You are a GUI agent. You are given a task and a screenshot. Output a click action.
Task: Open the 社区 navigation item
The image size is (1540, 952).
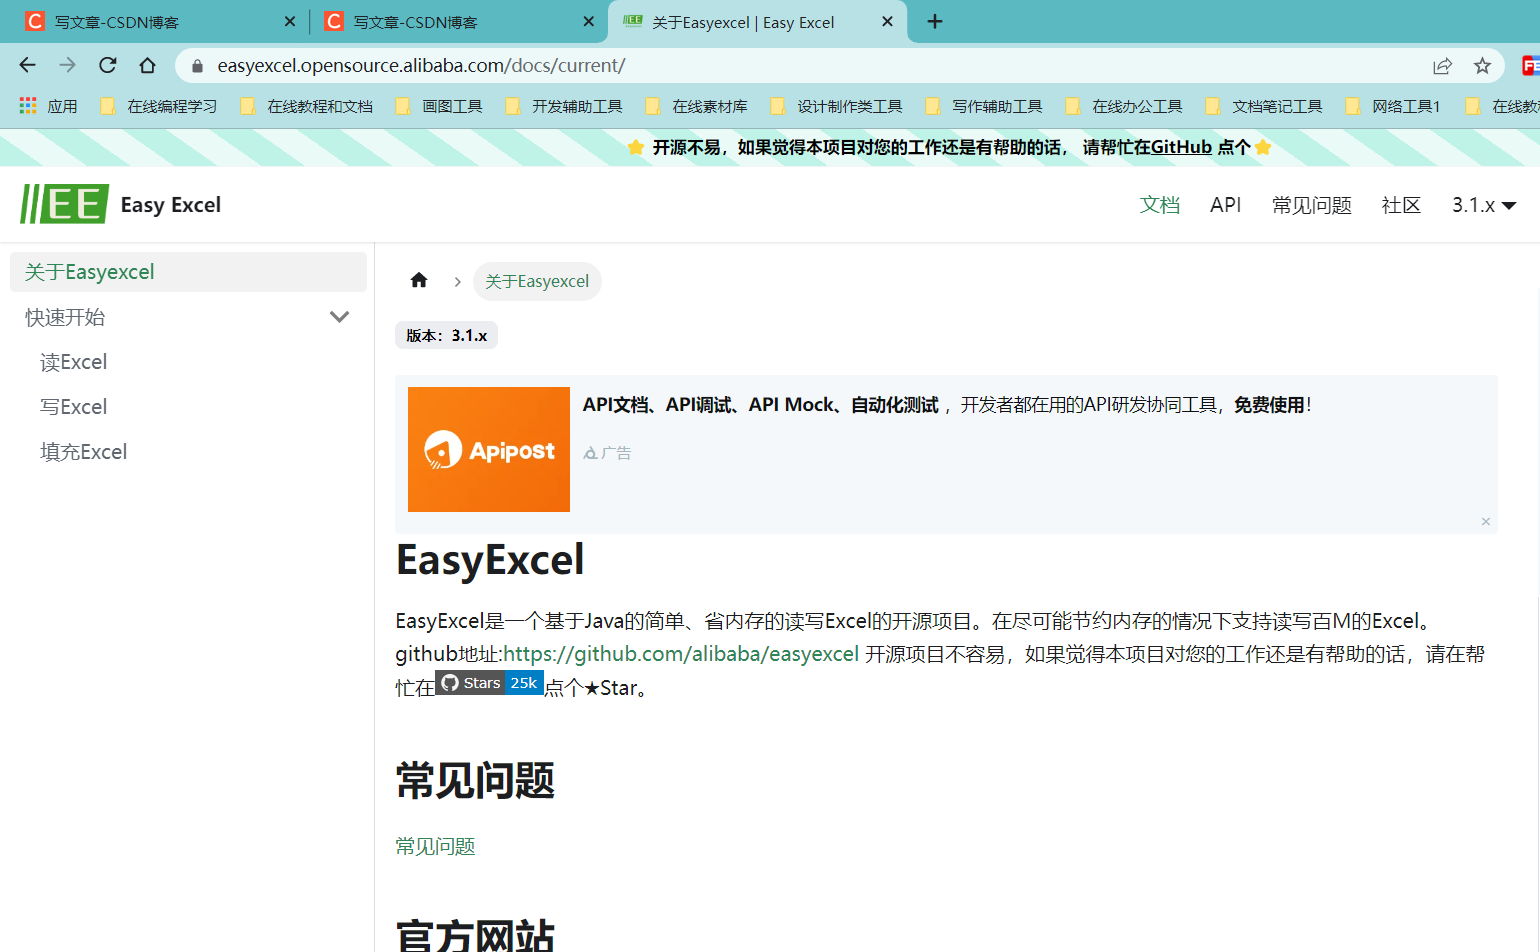(1401, 205)
